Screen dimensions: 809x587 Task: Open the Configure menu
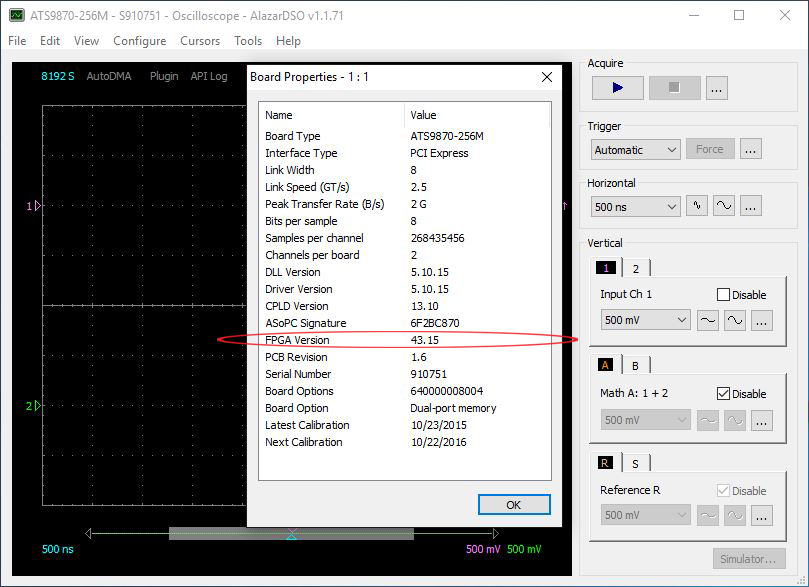coord(139,41)
